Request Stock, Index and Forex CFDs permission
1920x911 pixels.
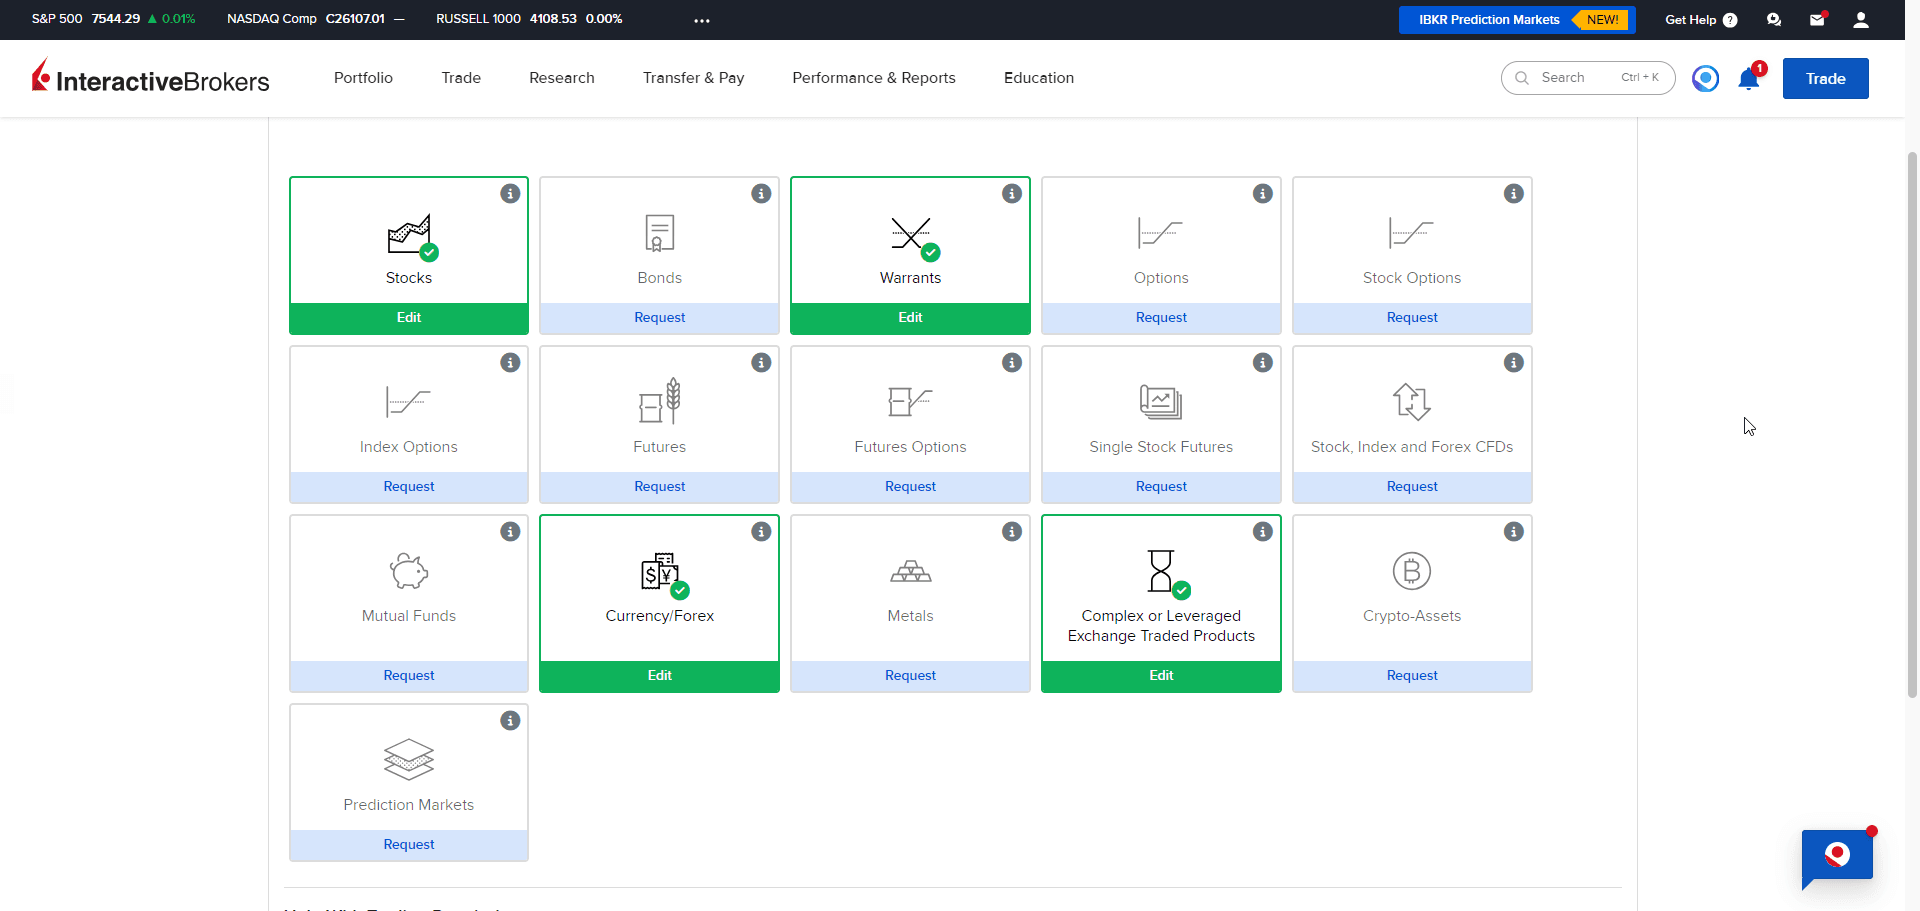[x=1412, y=487]
